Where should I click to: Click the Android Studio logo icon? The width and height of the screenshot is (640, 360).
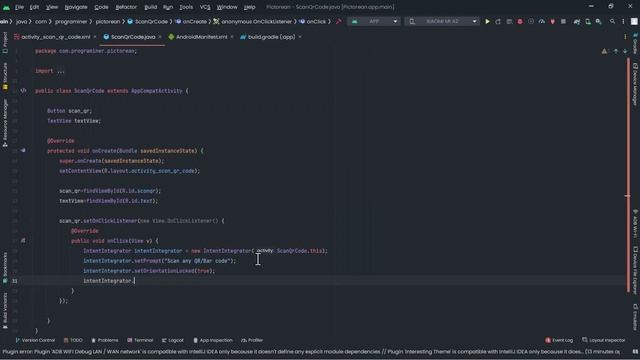pyautogui.click(x=6, y=7)
